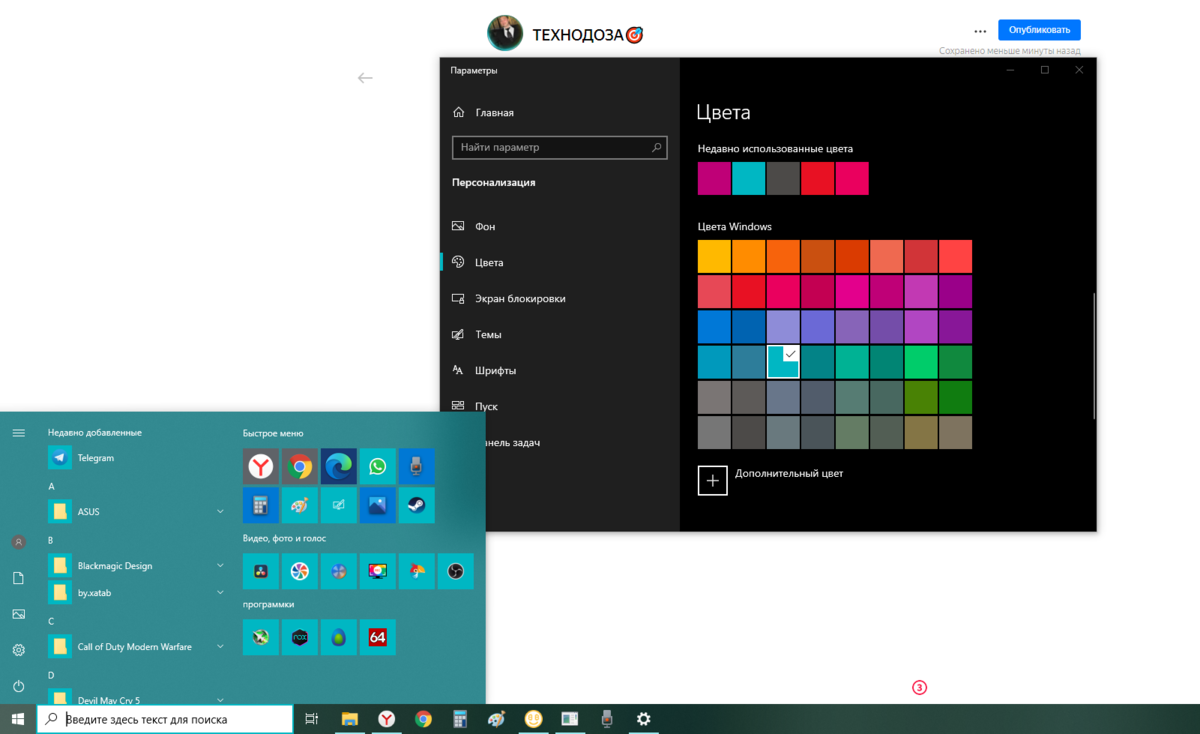Click the Settings window vertical scrollbar
The image size is (1200, 734).
coord(1095,356)
